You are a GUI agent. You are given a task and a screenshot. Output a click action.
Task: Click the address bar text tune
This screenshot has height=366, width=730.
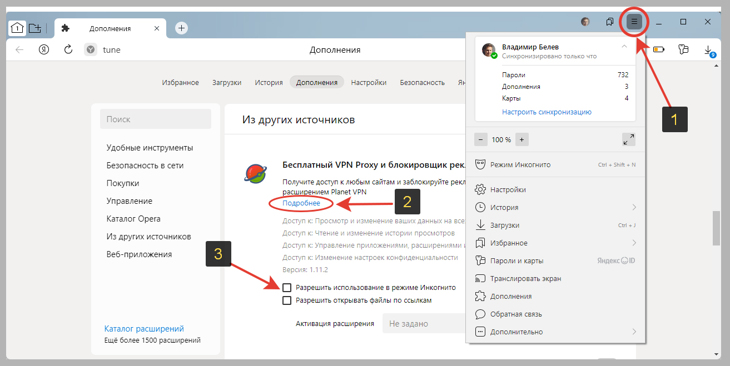[111, 50]
